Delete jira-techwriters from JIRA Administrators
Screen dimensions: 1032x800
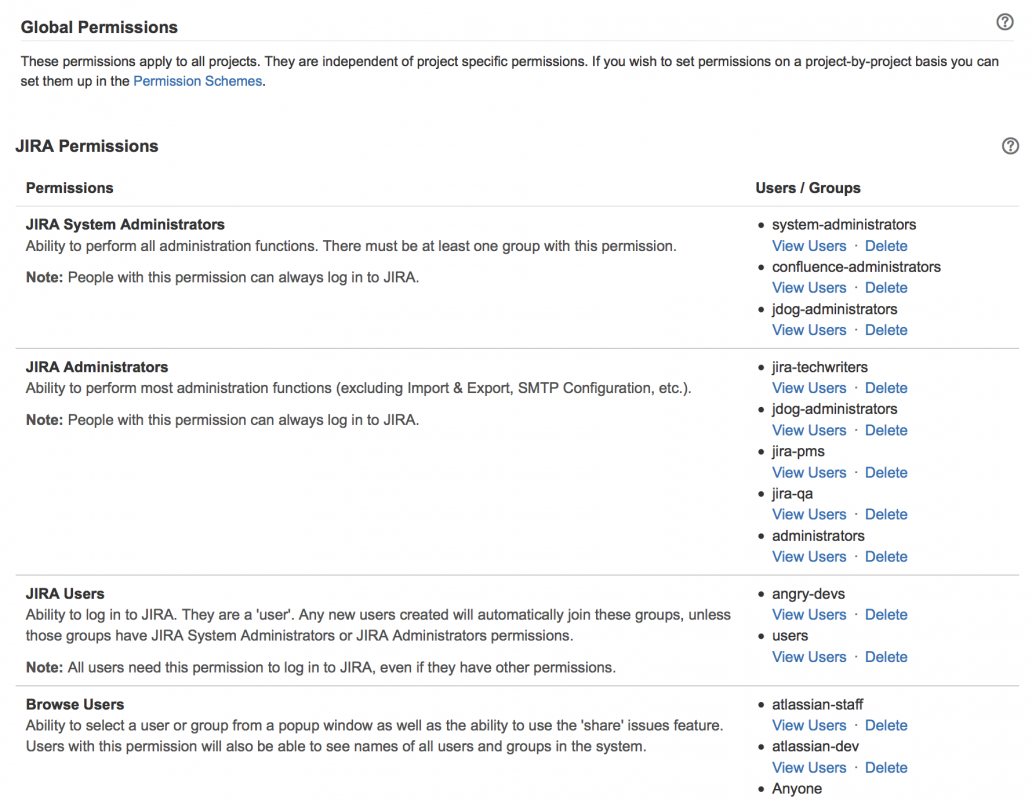click(x=886, y=388)
